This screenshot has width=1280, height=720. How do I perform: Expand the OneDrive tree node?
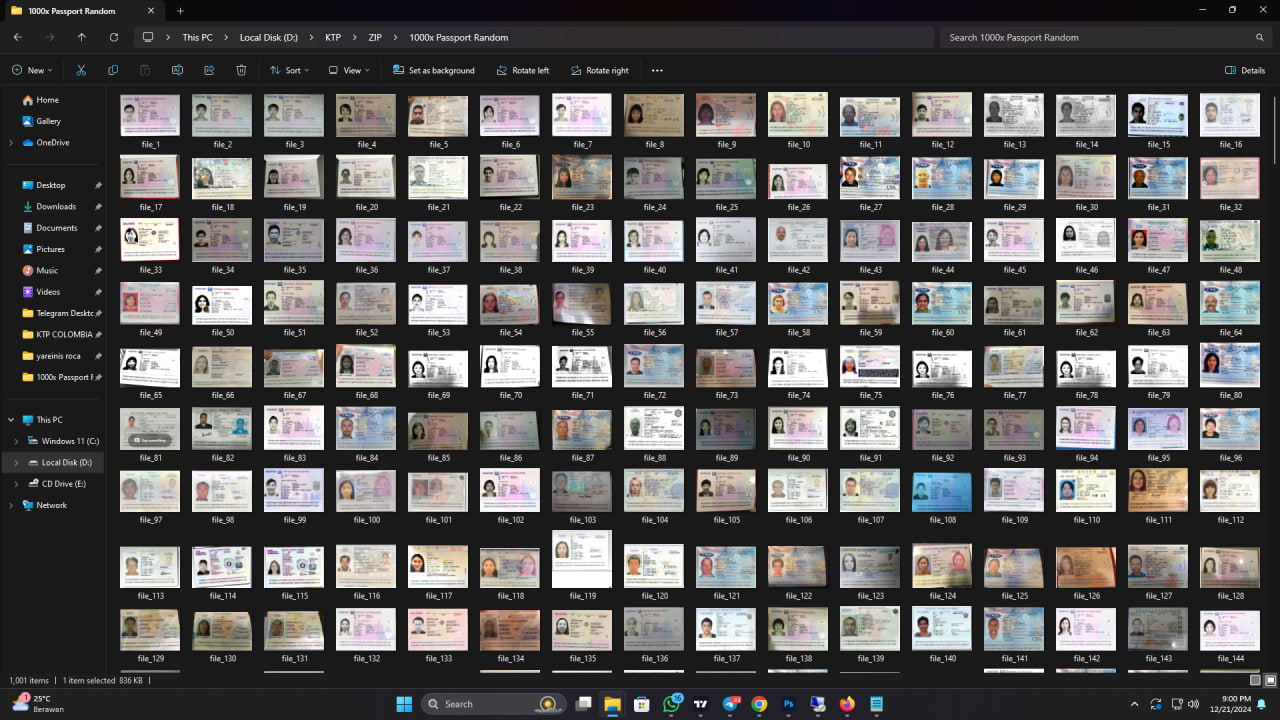point(11,143)
